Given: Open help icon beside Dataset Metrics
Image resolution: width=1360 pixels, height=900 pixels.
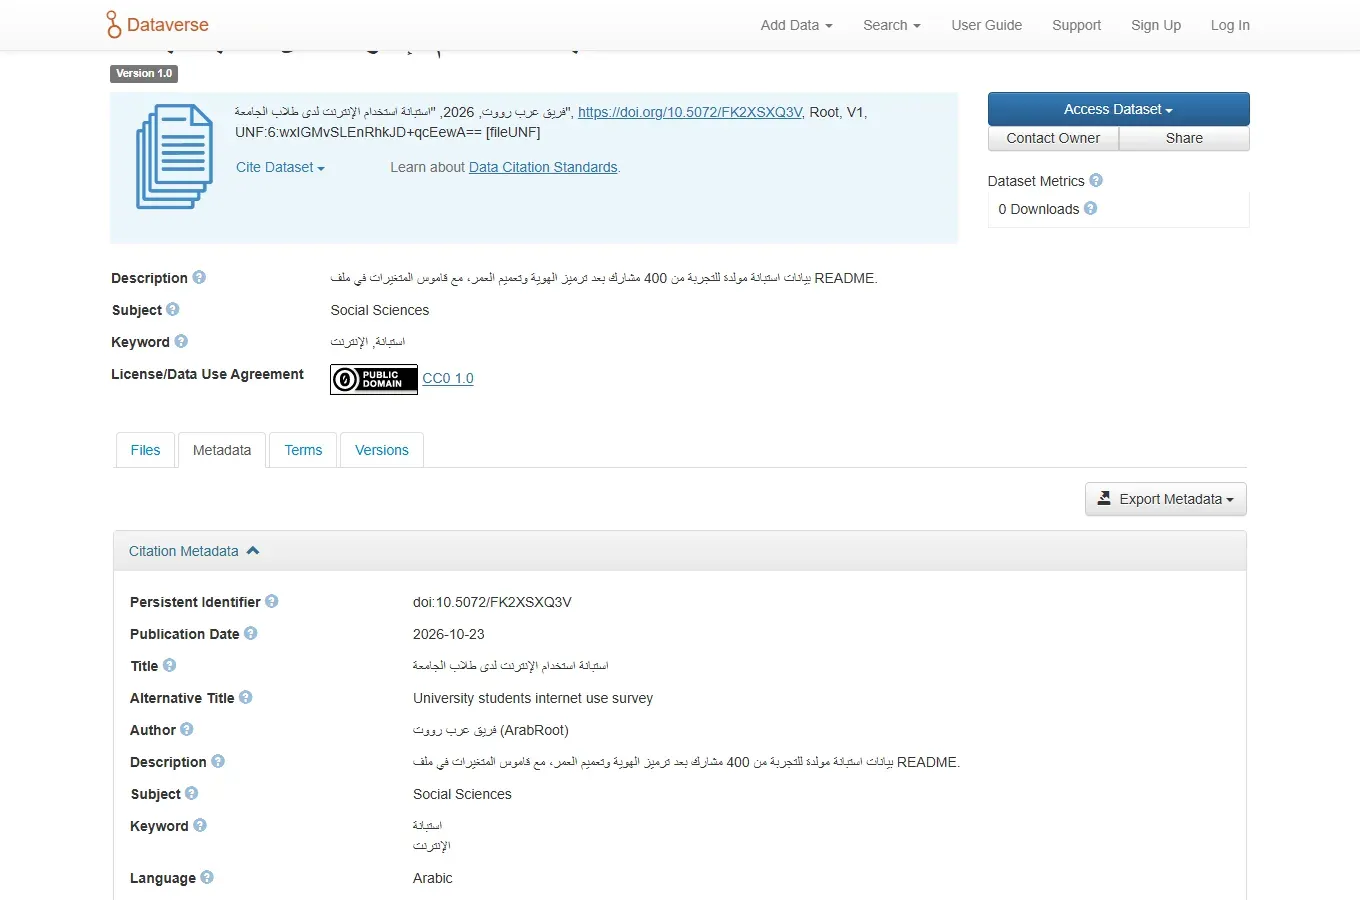Looking at the screenshot, I should tap(1096, 180).
